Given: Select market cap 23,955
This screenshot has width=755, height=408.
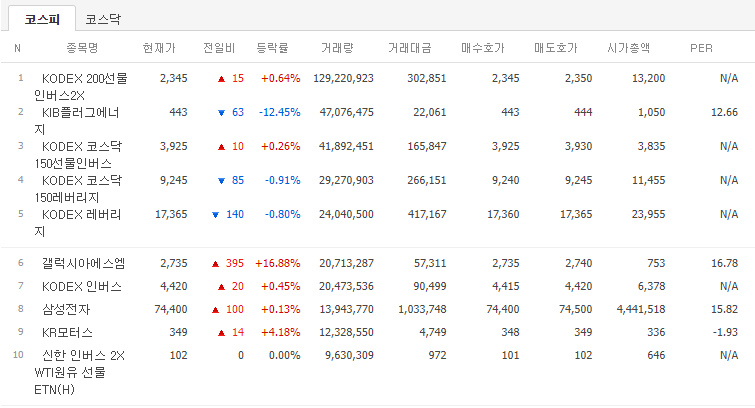Looking at the screenshot, I should (649, 214).
